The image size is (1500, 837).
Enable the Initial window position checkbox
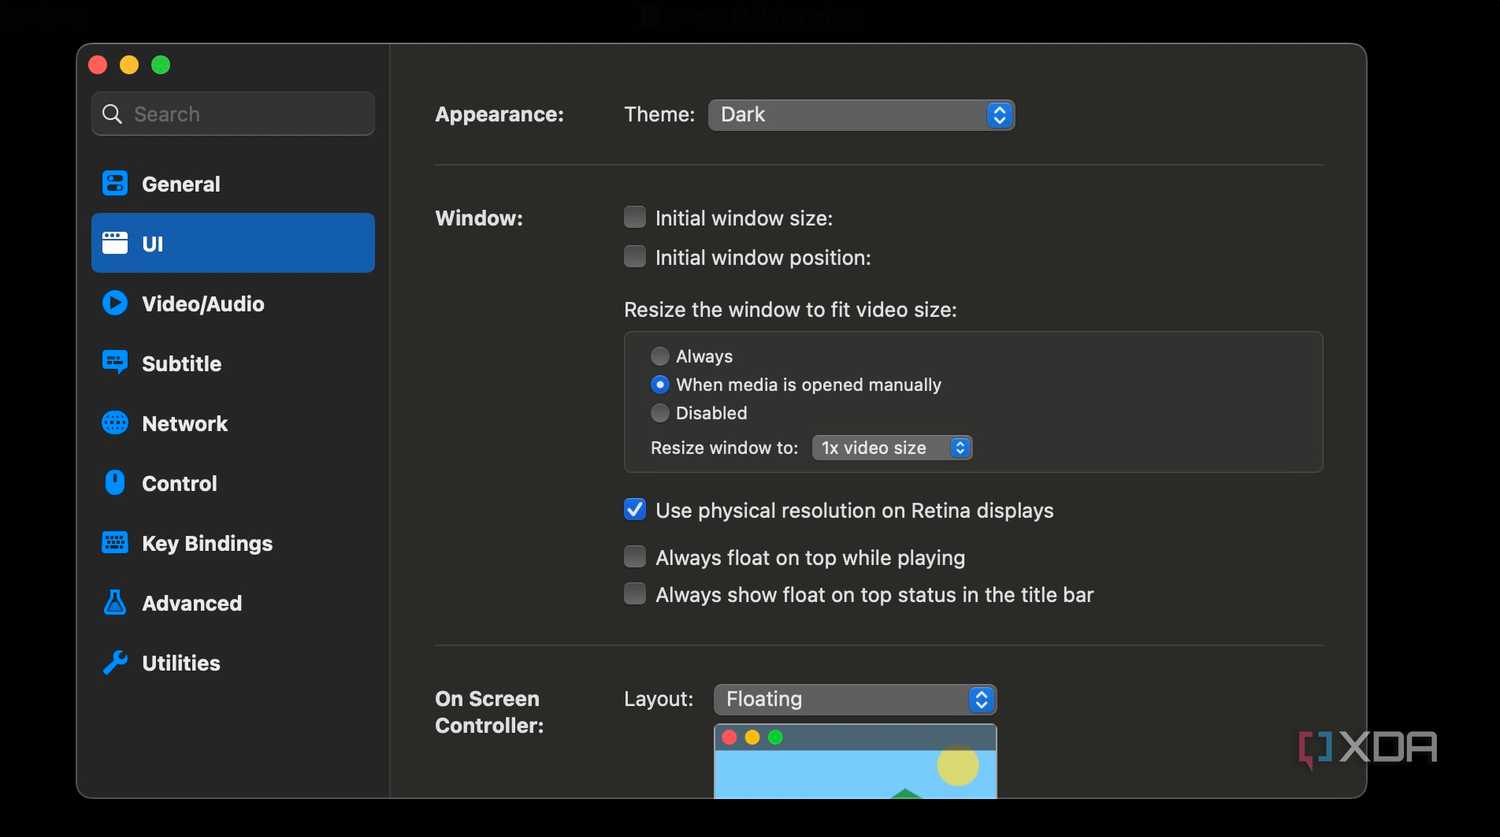635,257
